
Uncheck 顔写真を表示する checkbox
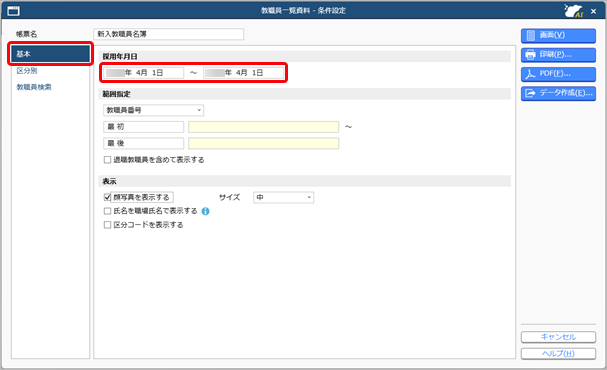click(107, 197)
